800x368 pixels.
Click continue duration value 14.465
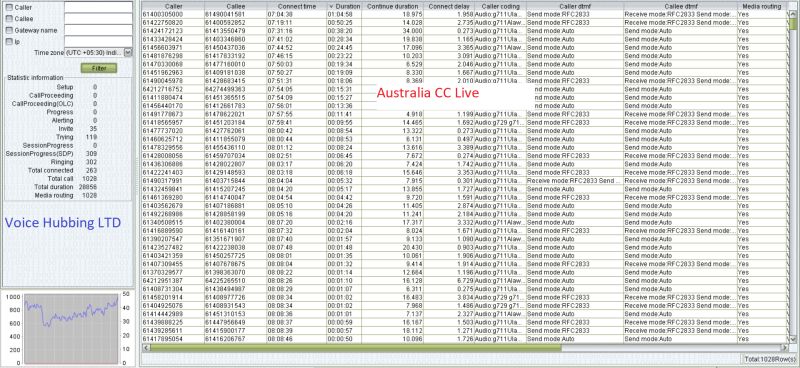coord(393,122)
